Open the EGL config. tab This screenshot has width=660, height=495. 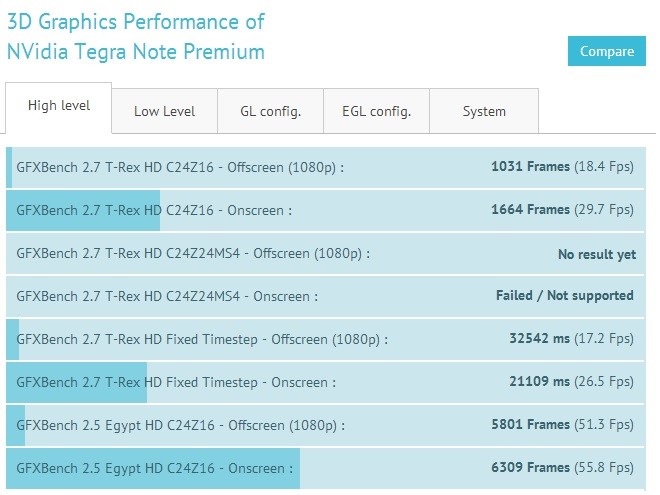point(376,111)
